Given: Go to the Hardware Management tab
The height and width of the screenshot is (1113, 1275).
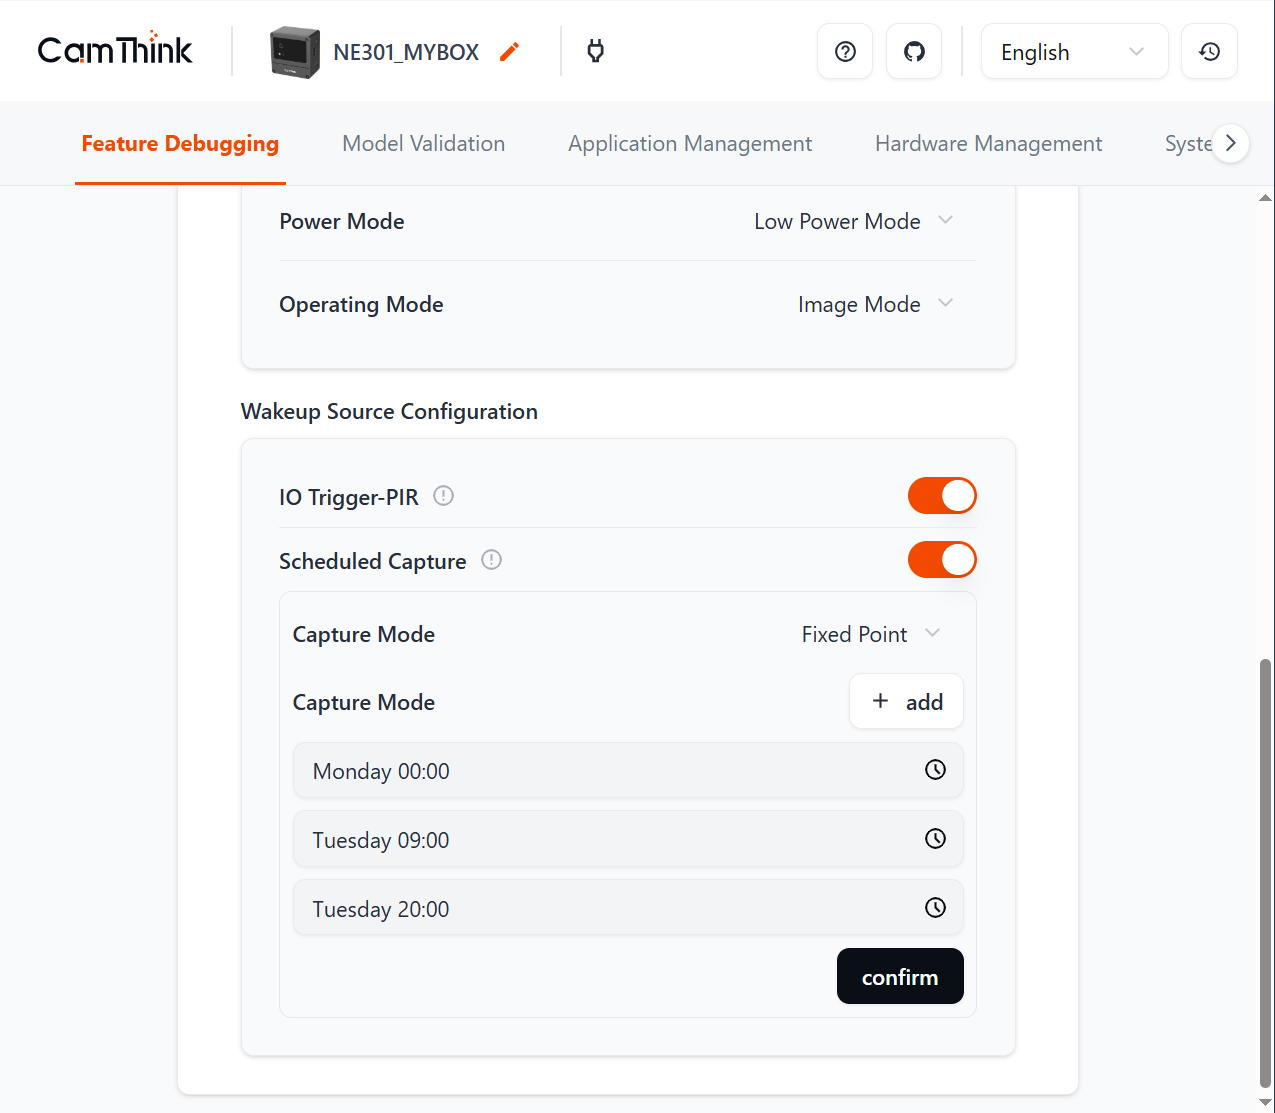Looking at the screenshot, I should 988,144.
